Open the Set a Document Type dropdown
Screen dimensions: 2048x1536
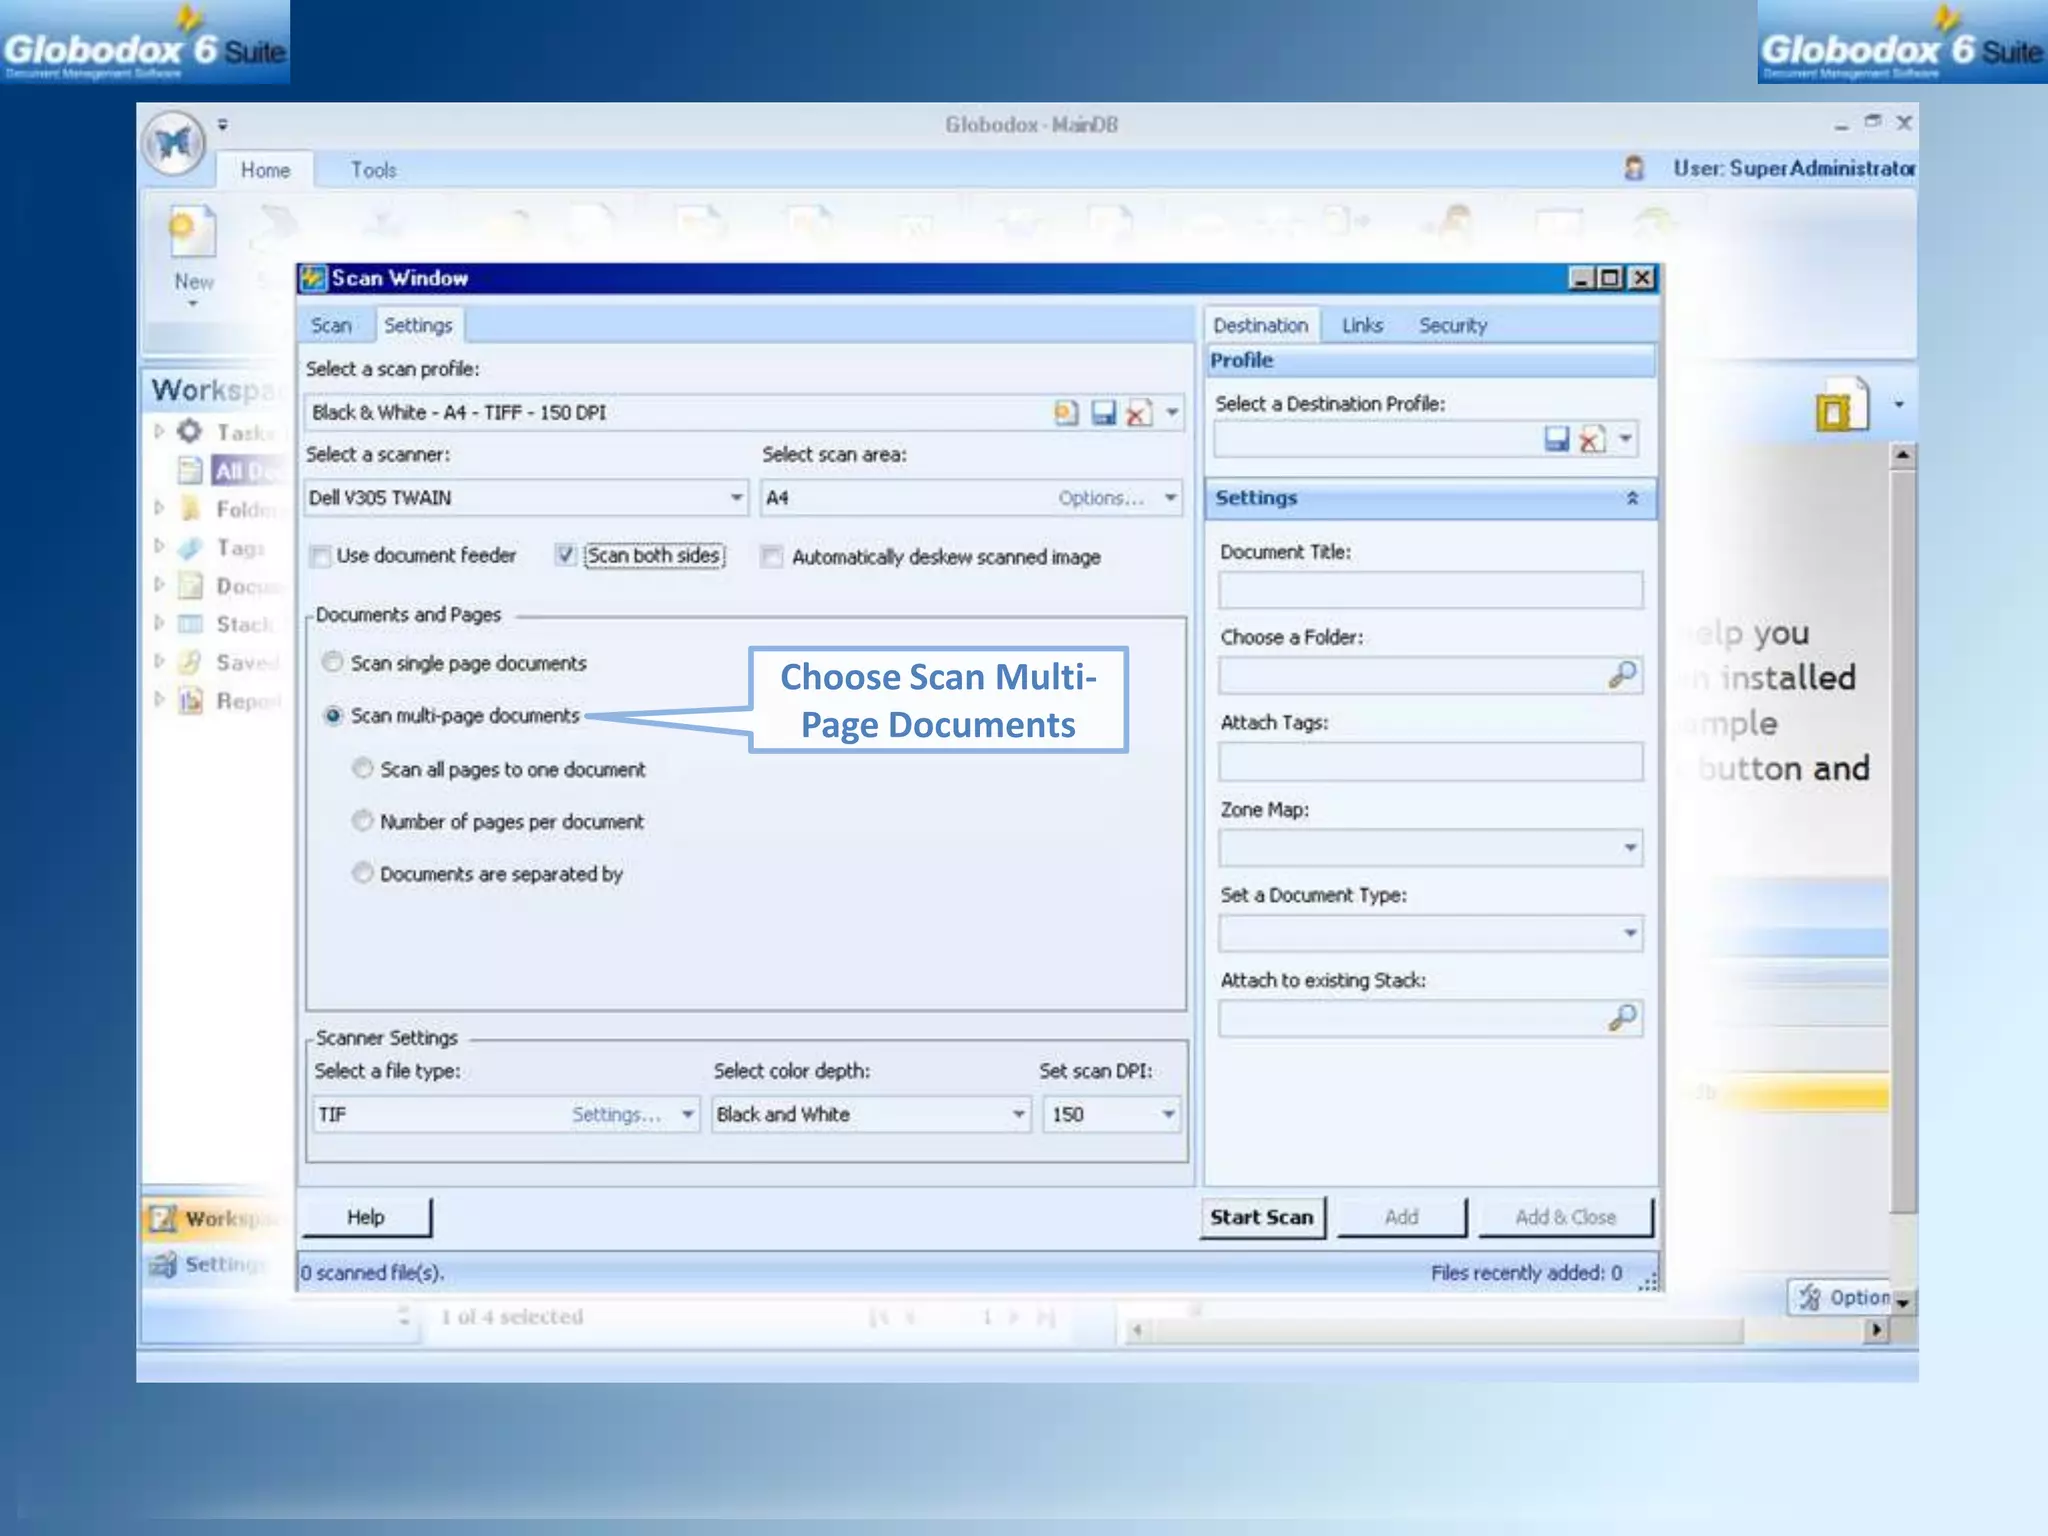[x=1630, y=933]
